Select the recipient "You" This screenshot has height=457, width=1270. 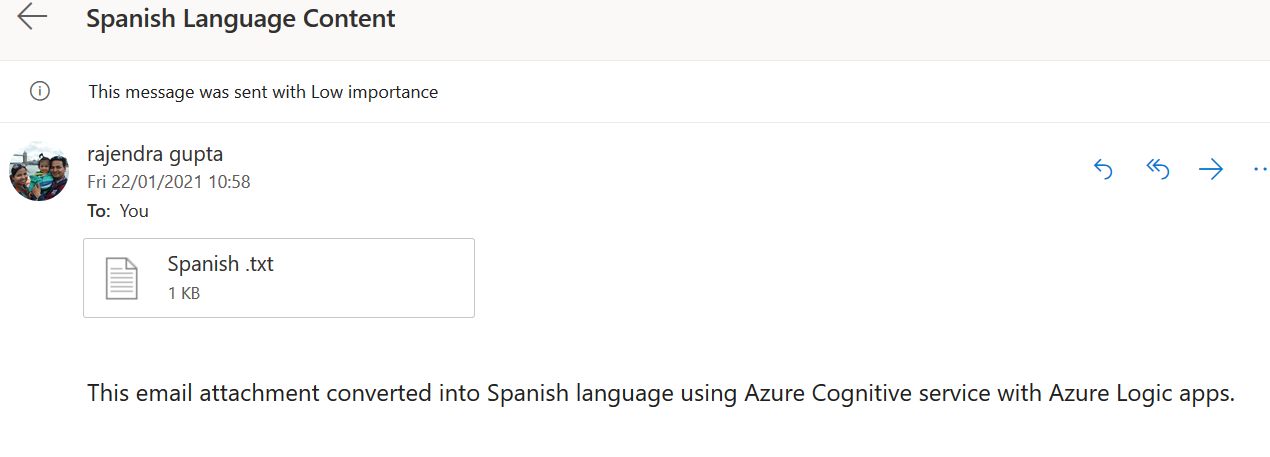click(134, 211)
